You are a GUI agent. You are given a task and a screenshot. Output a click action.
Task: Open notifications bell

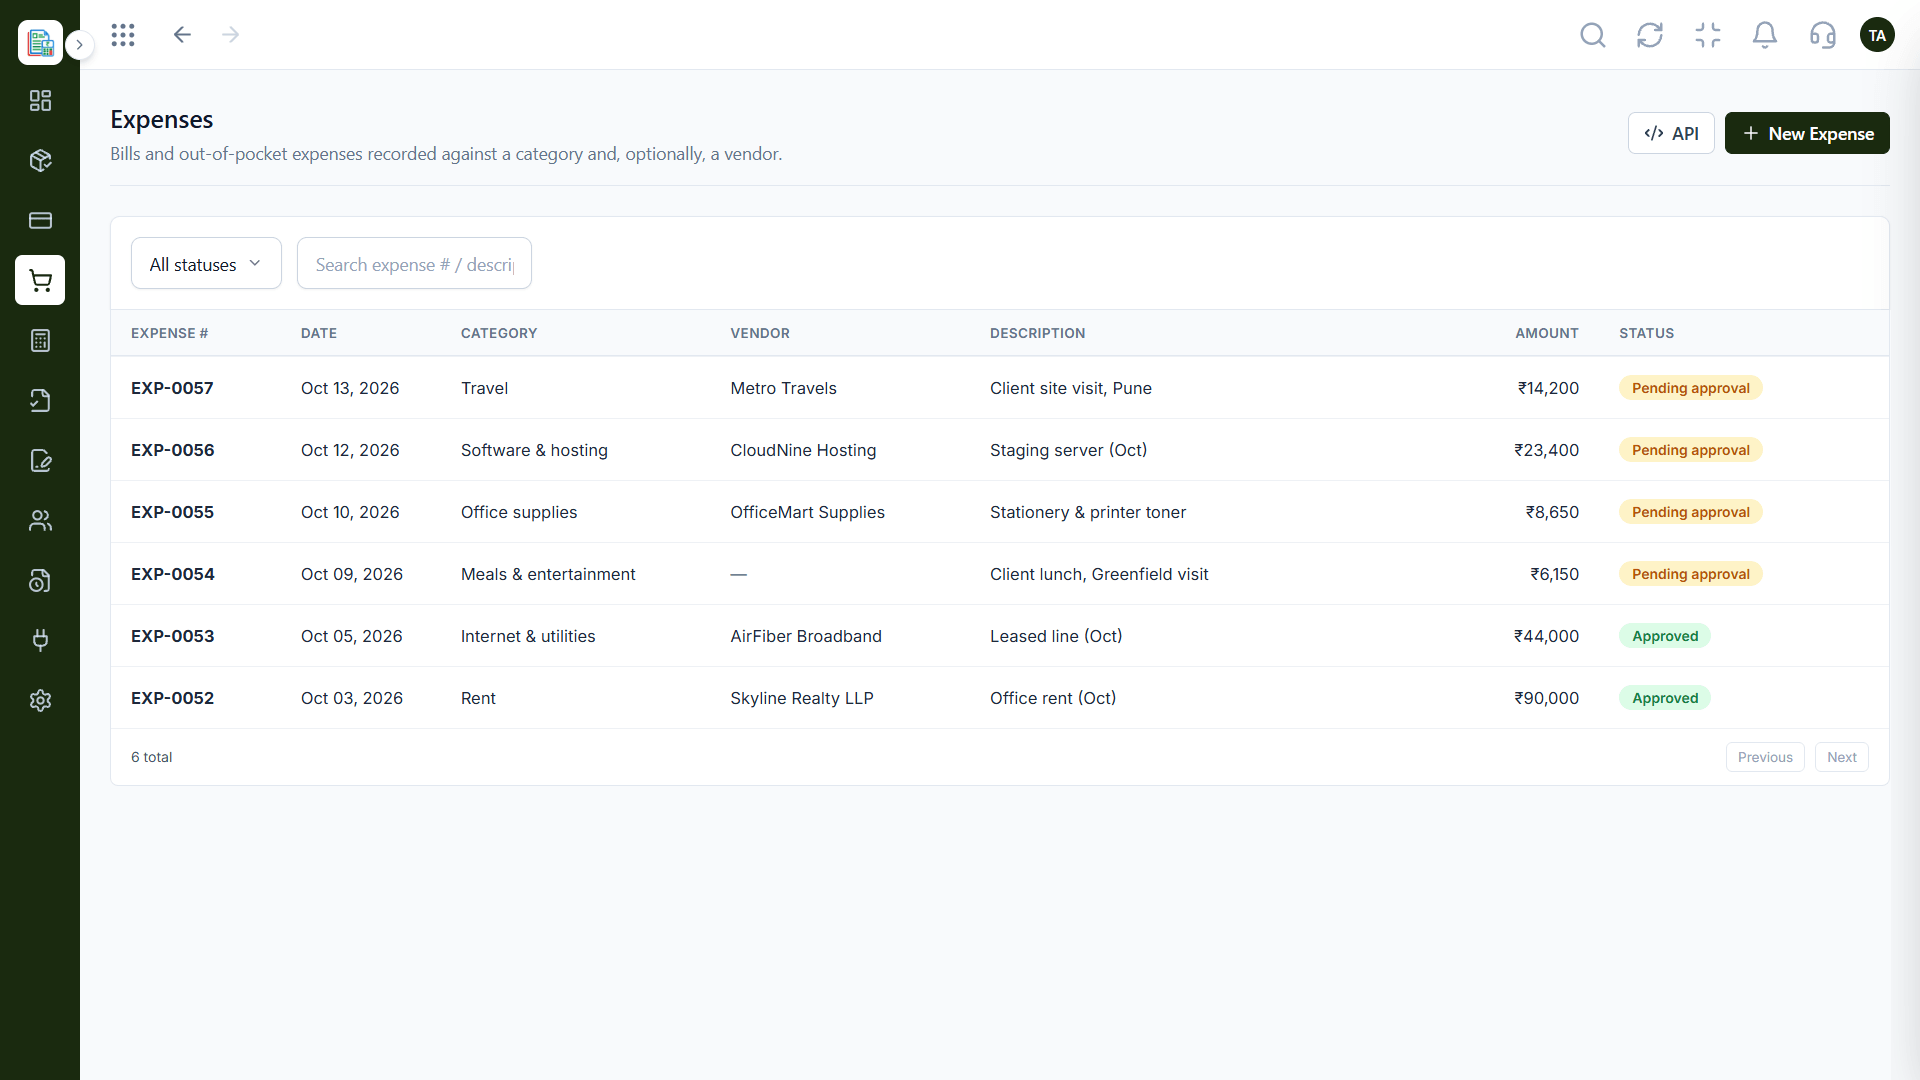1765,36
